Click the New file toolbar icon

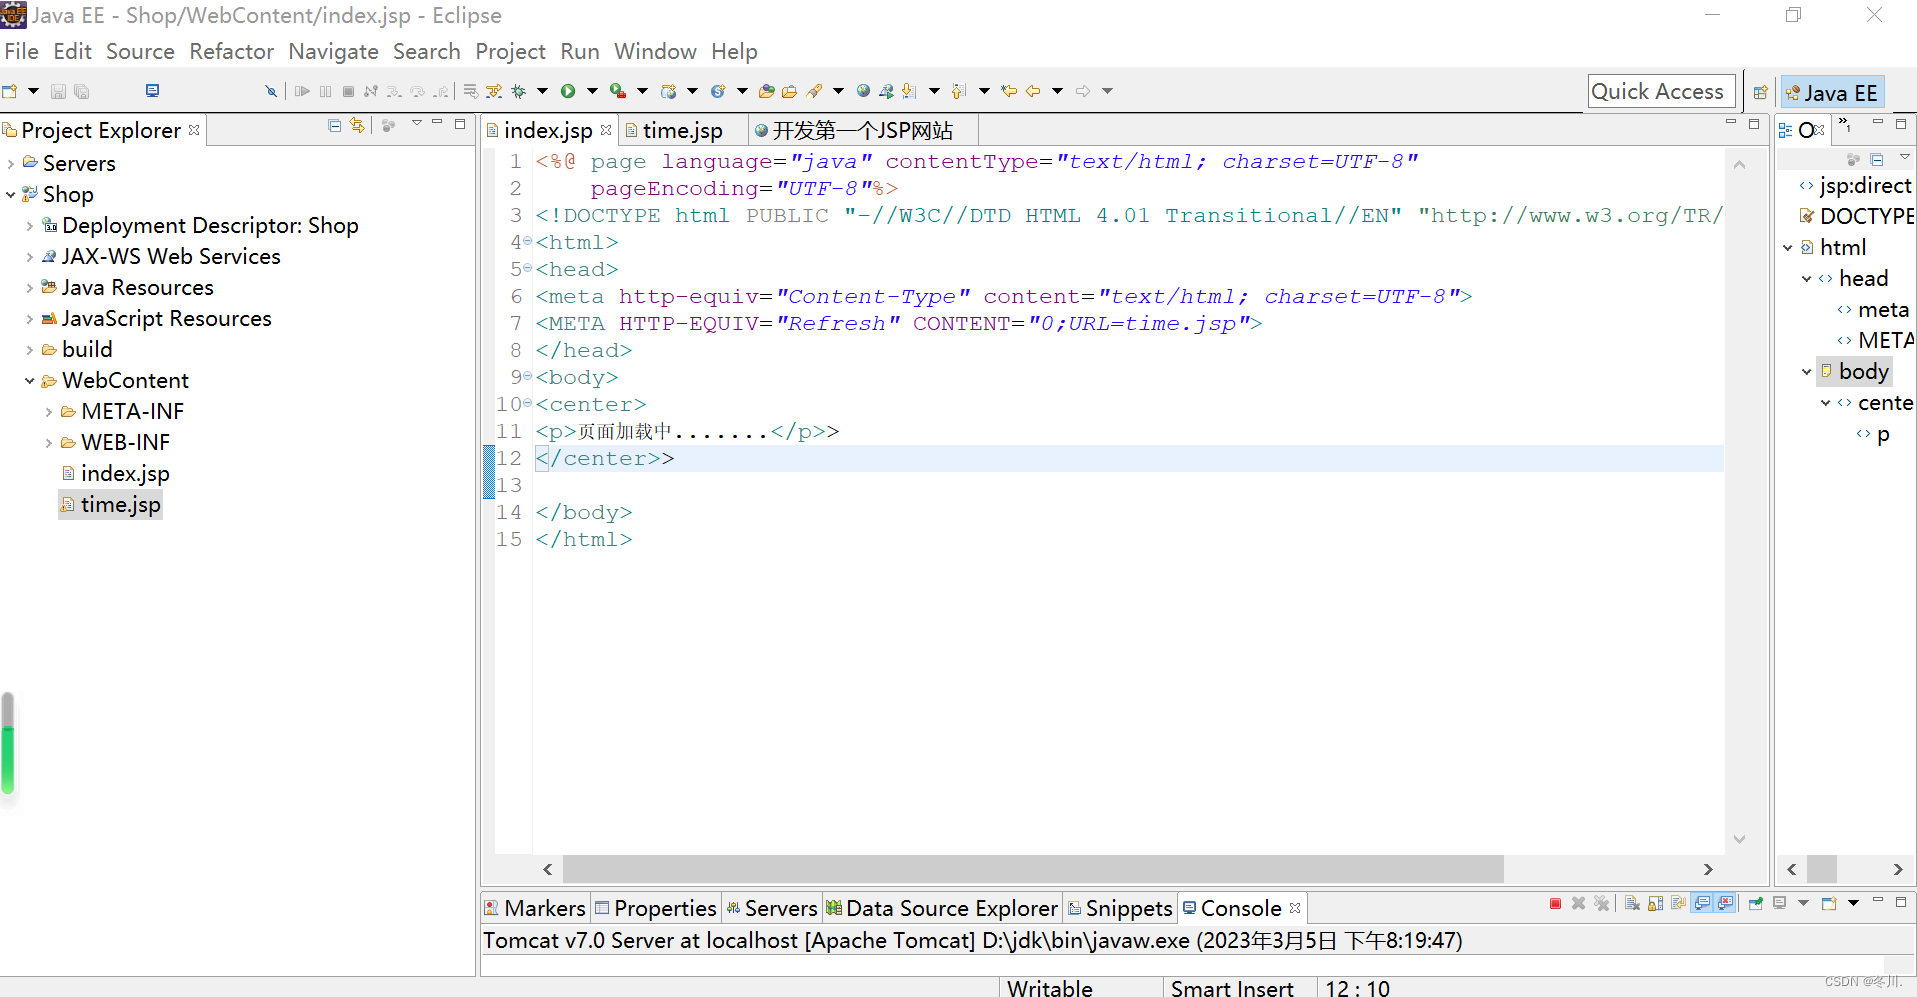point(10,91)
